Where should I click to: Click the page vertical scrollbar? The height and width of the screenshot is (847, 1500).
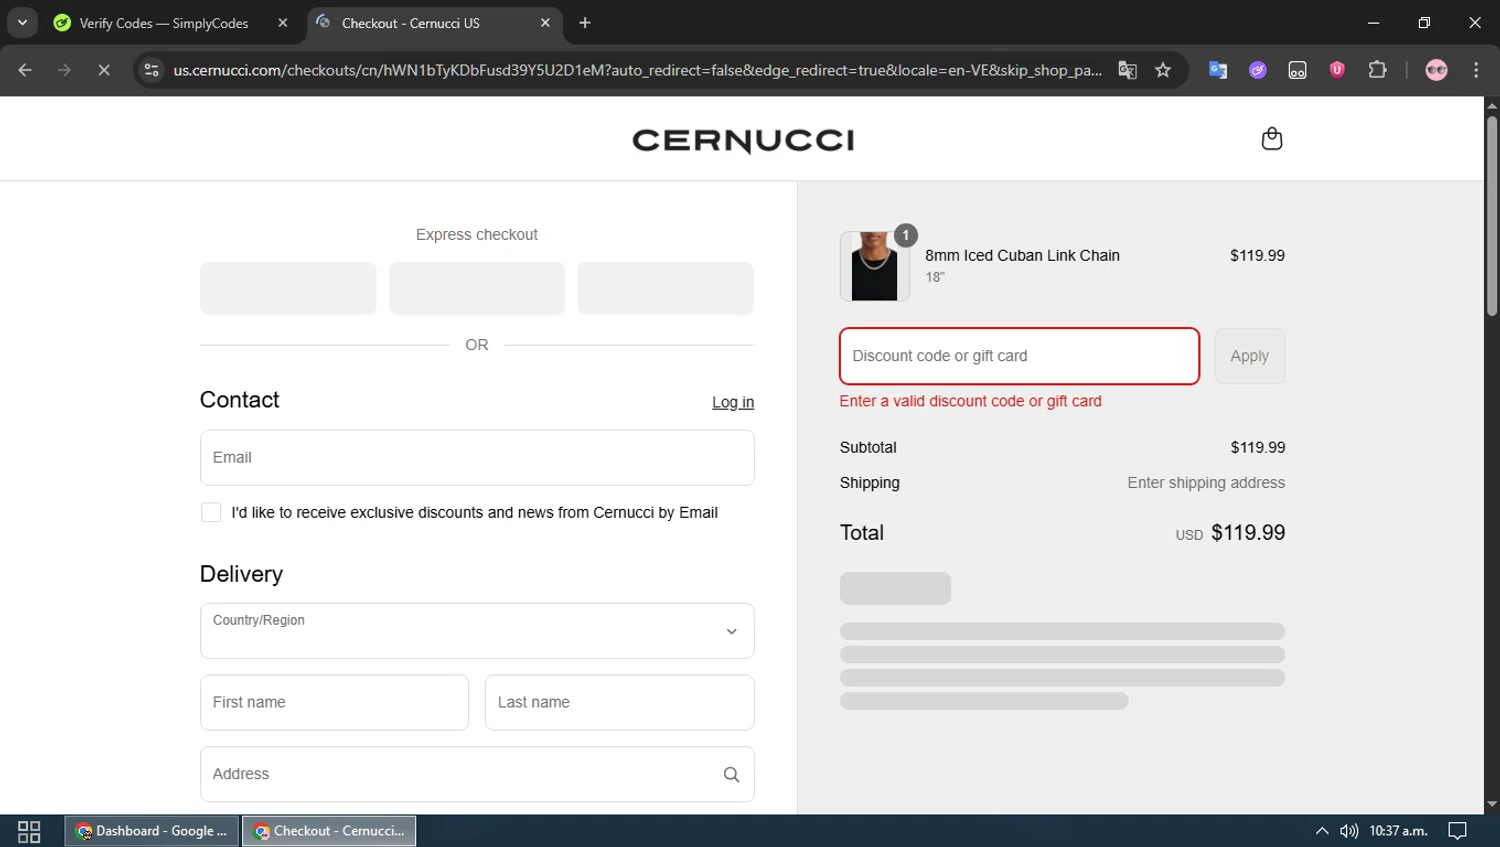click(x=1491, y=217)
